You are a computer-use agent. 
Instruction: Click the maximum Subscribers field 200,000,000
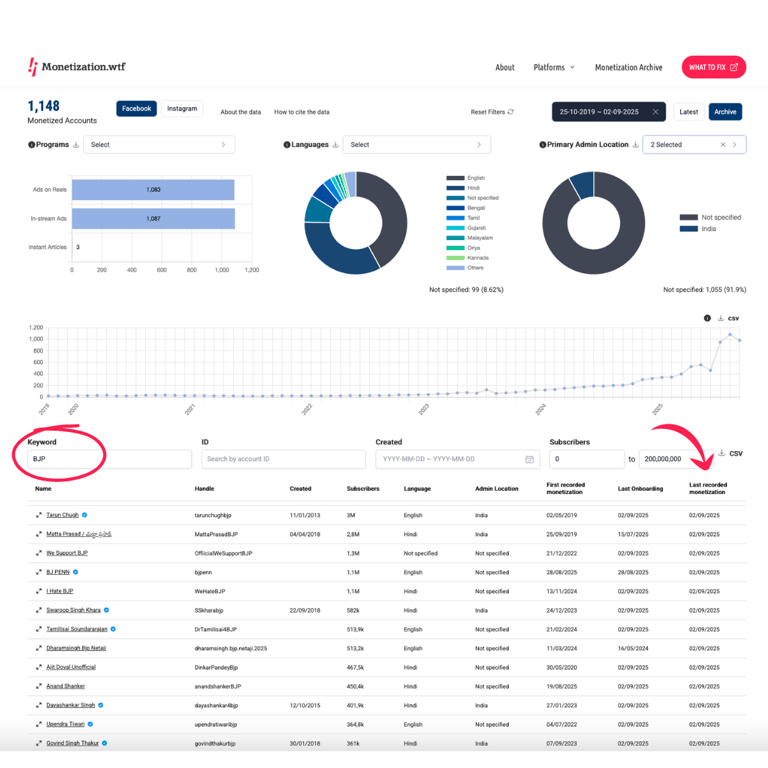pos(676,459)
